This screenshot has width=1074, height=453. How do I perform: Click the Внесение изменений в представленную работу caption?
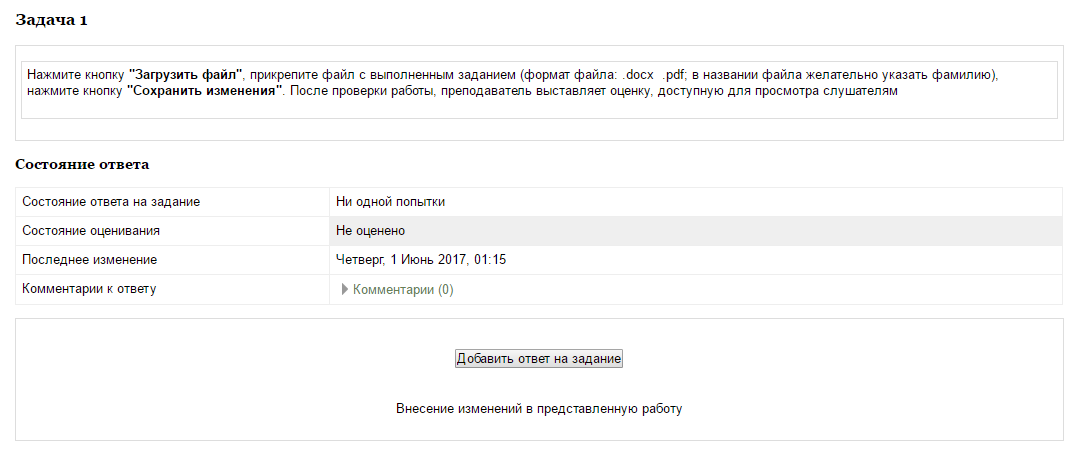pyautogui.click(x=539, y=409)
